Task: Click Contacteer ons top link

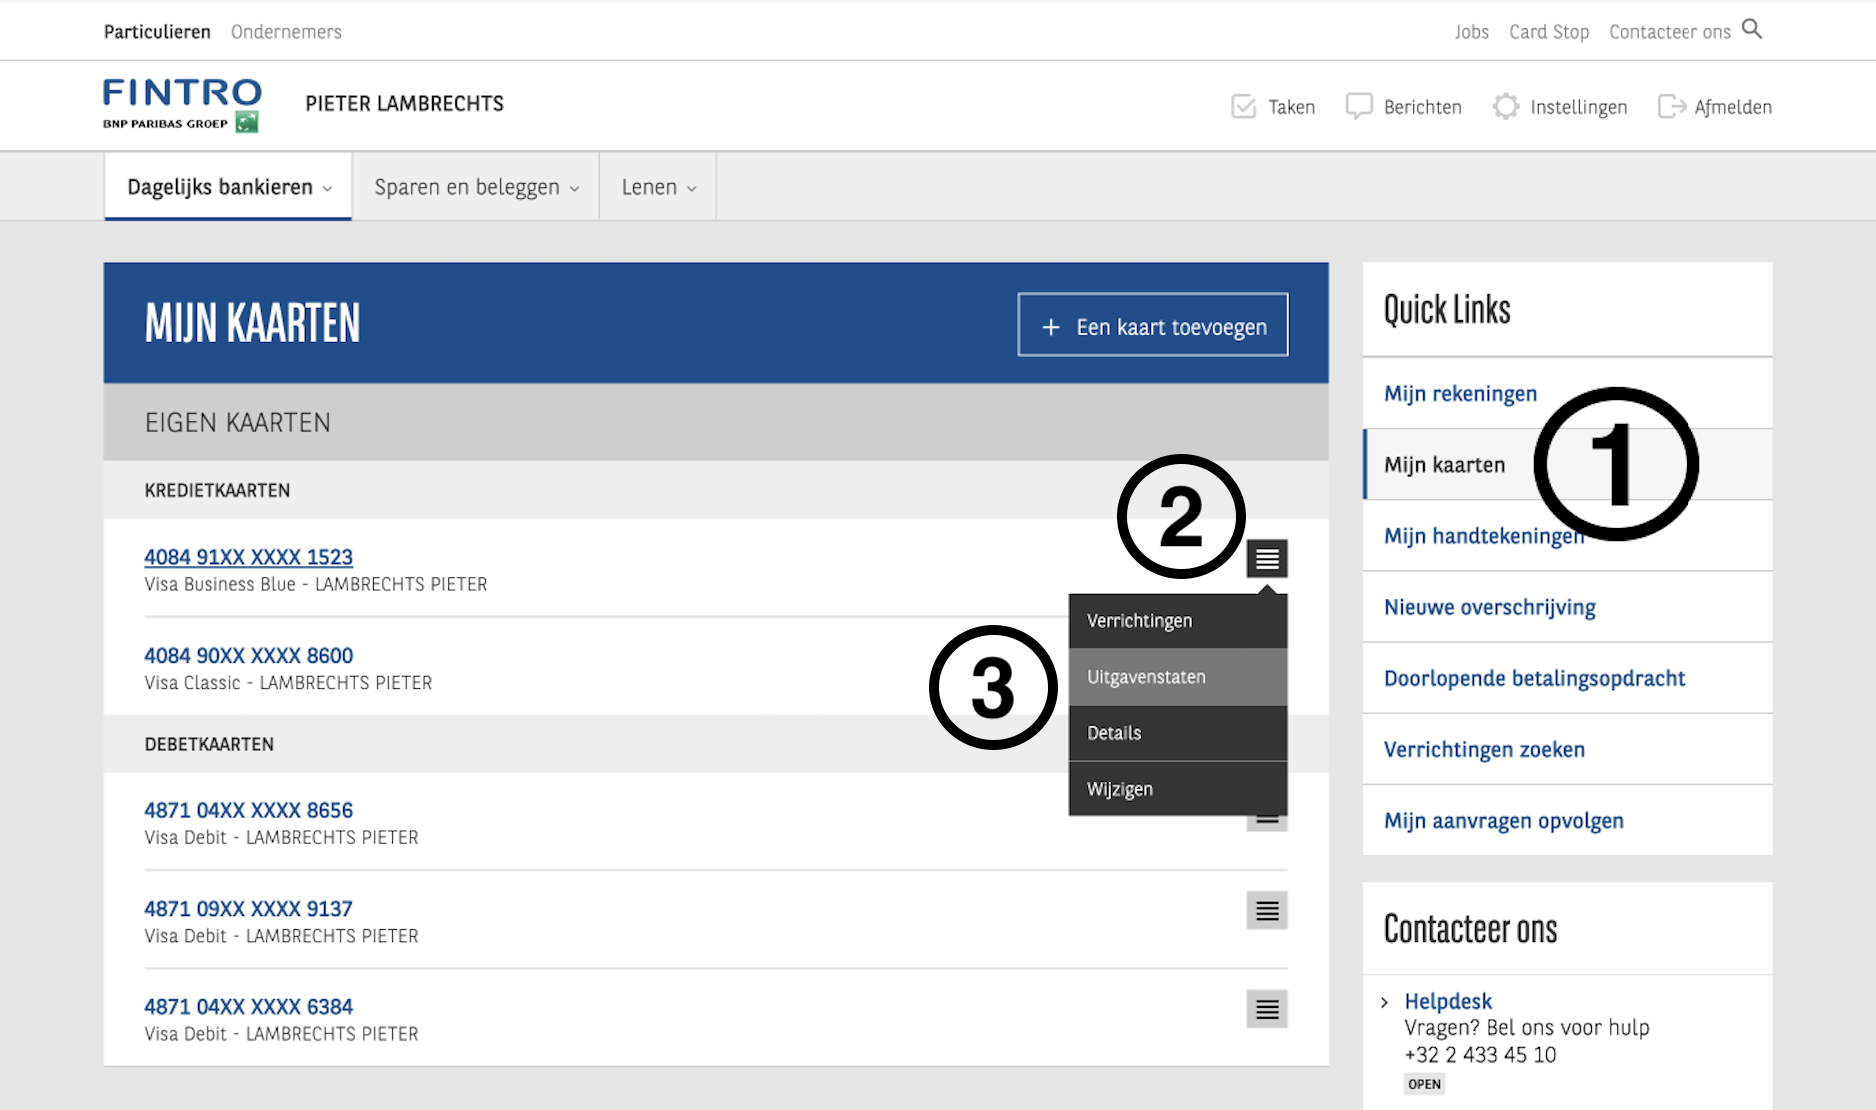Action: point(1670,32)
